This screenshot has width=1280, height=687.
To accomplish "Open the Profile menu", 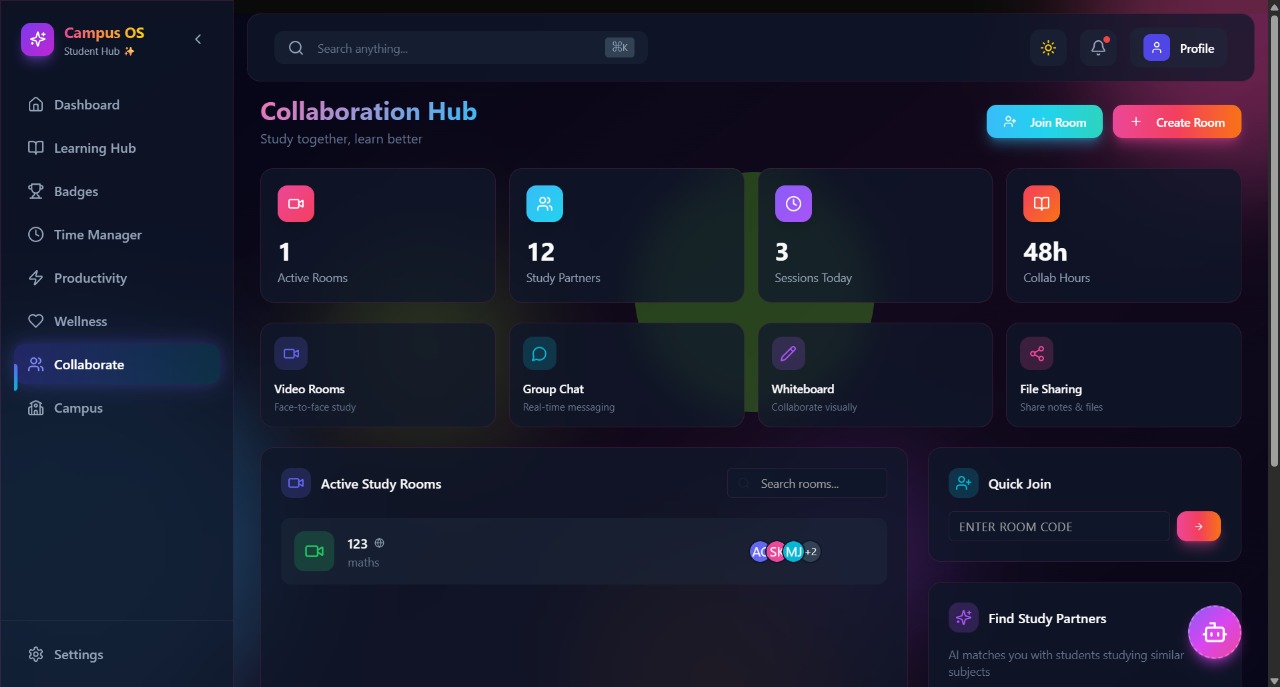I will (x=1179, y=48).
